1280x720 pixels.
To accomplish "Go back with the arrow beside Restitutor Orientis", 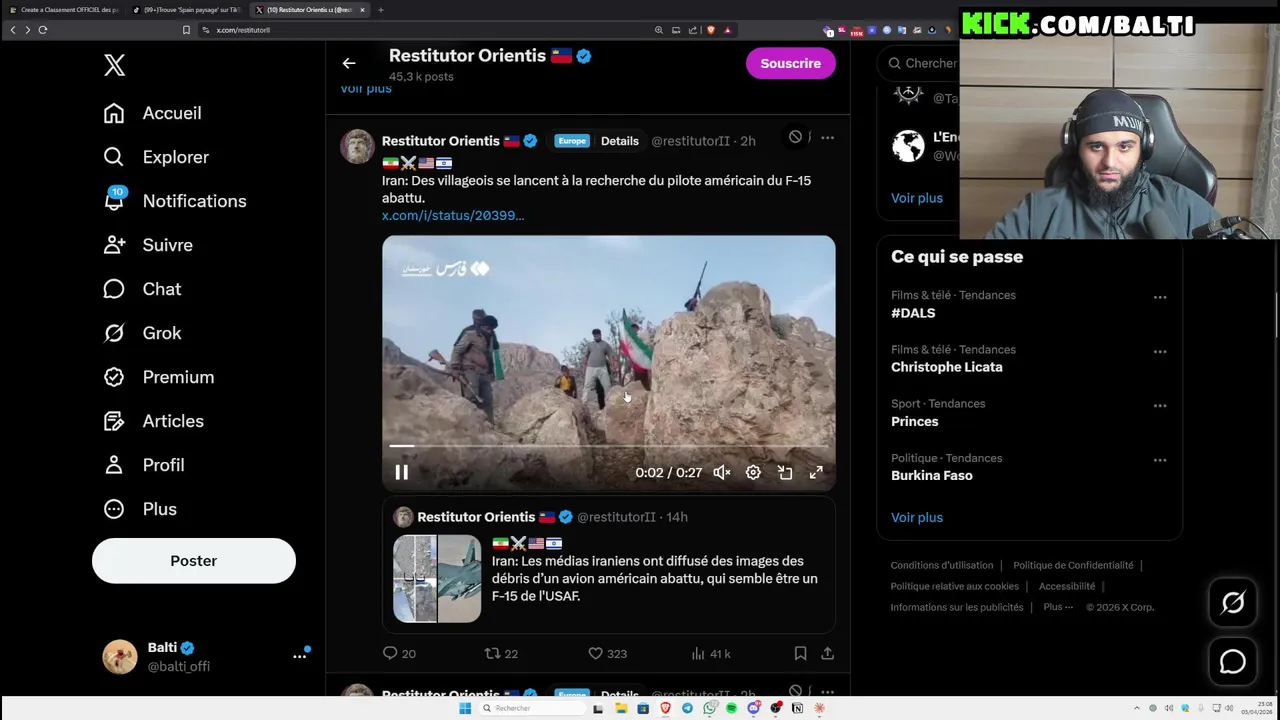I will coord(349,63).
